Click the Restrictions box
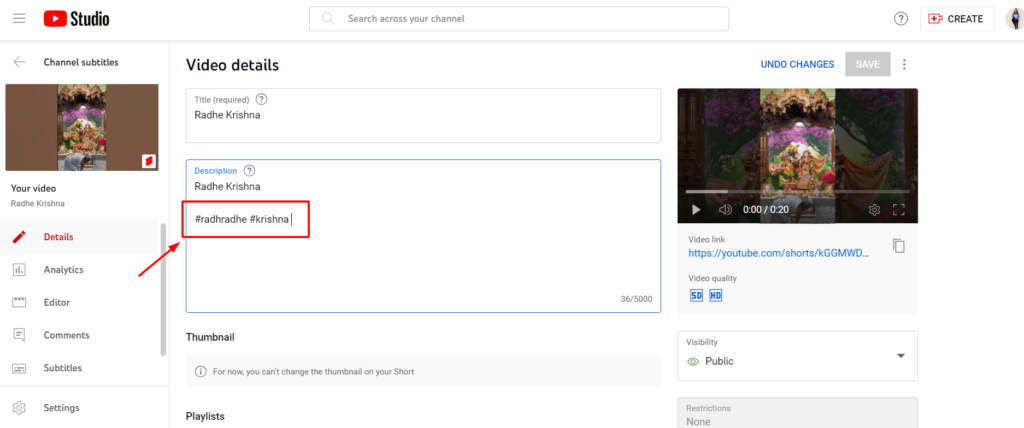The width and height of the screenshot is (1024, 428). pos(797,413)
